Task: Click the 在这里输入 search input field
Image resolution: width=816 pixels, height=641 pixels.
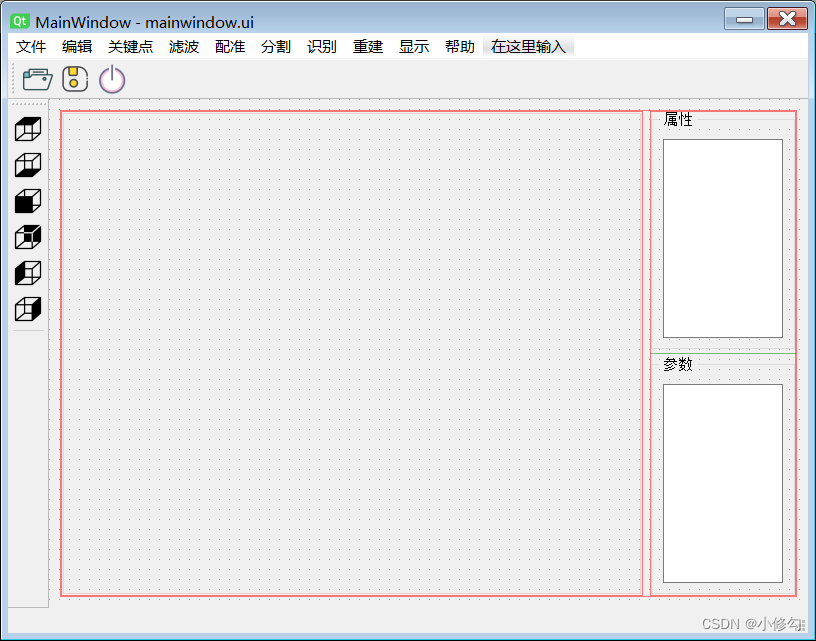Action: [x=528, y=46]
